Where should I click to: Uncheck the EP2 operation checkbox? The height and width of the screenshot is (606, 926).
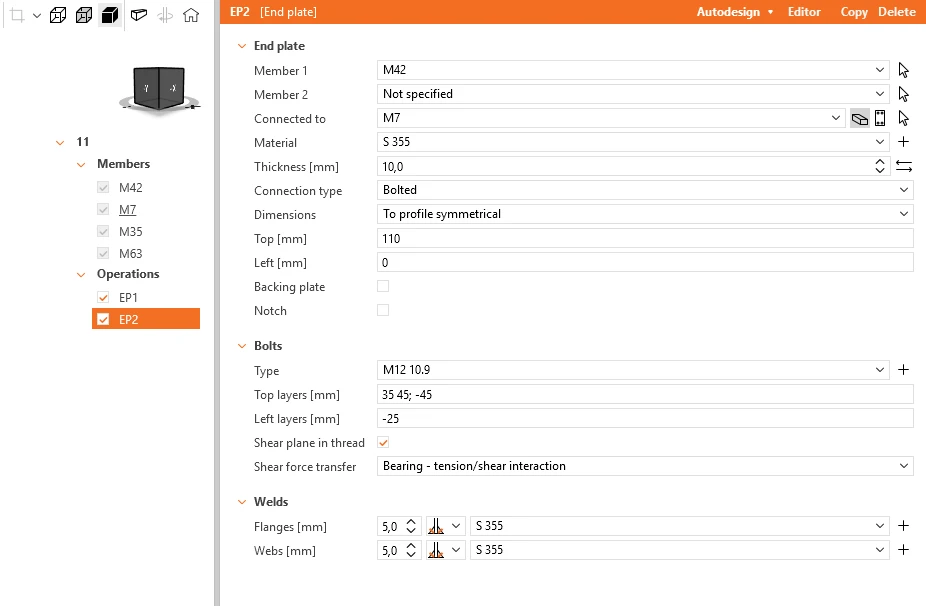pyautogui.click(x=103, y=319)
